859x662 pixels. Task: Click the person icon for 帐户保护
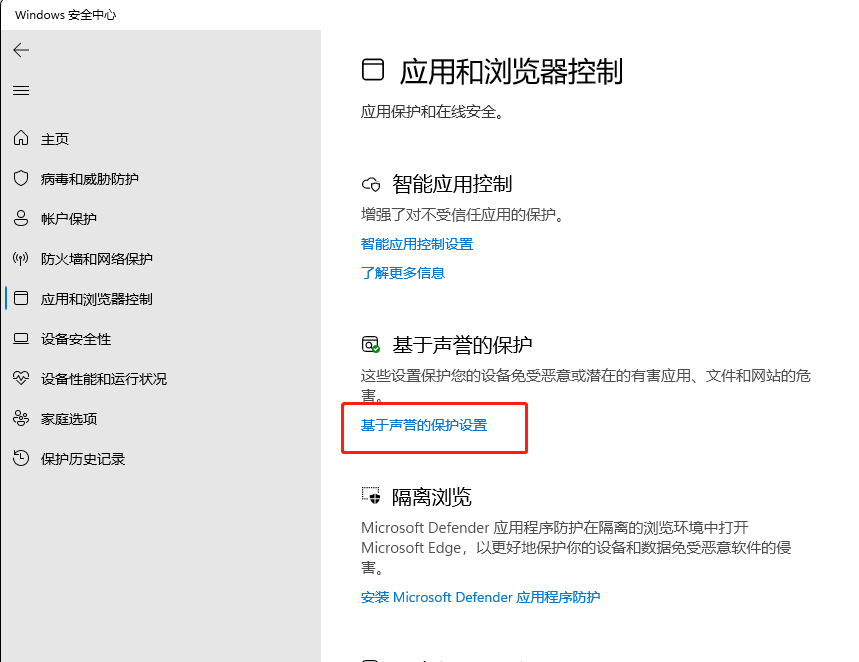(x=21, y=218)
